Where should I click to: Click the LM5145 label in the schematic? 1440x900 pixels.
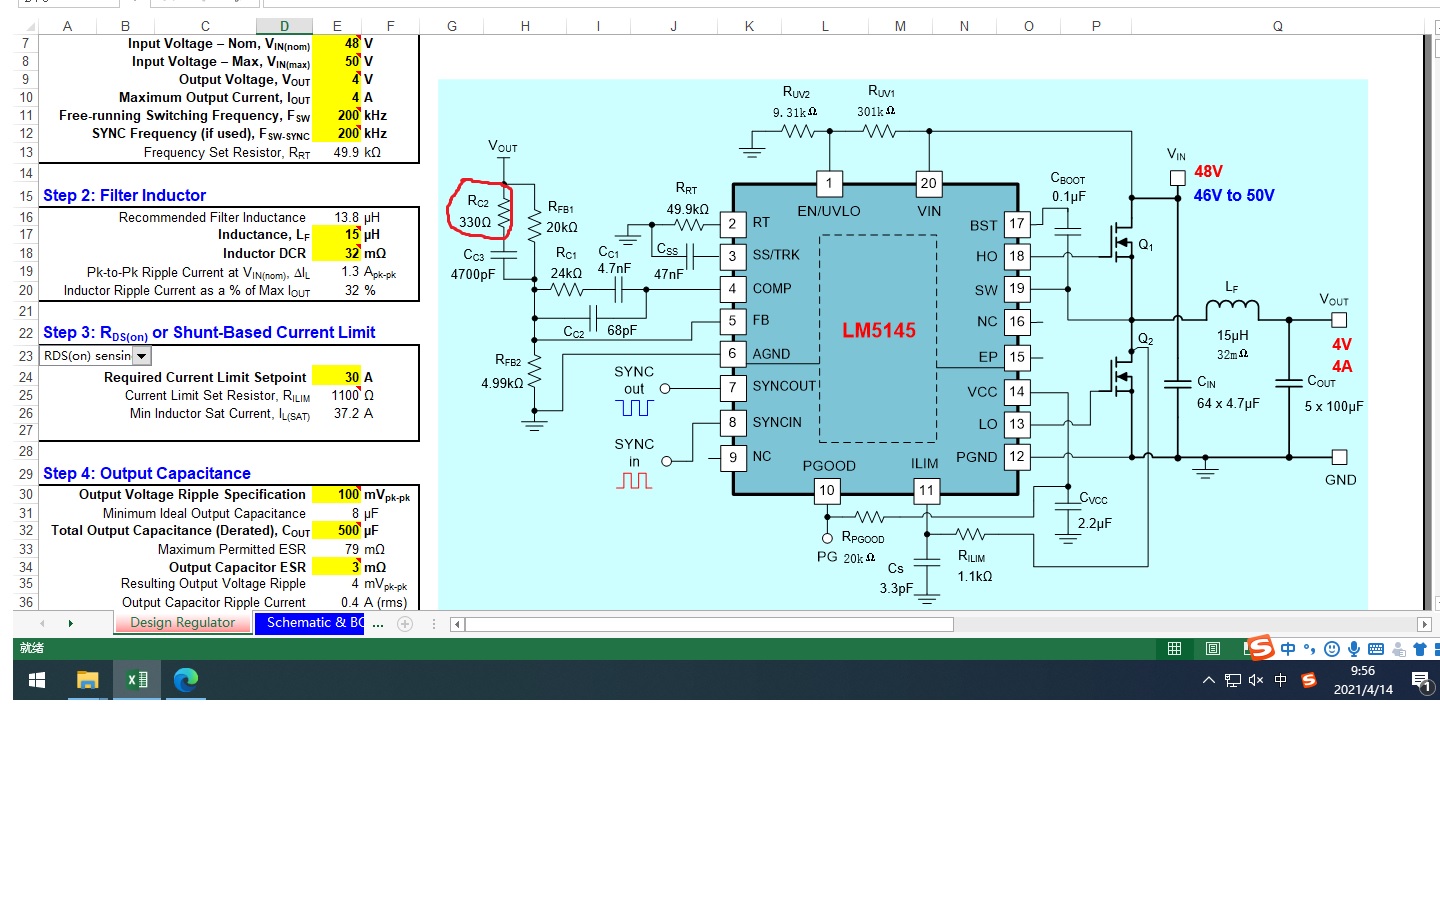(879, 331)
